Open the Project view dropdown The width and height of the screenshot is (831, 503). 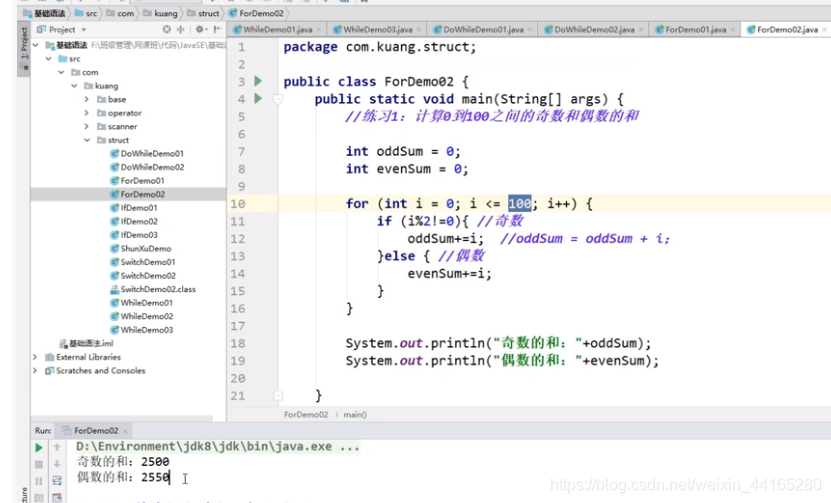click(x=84, y=30)
